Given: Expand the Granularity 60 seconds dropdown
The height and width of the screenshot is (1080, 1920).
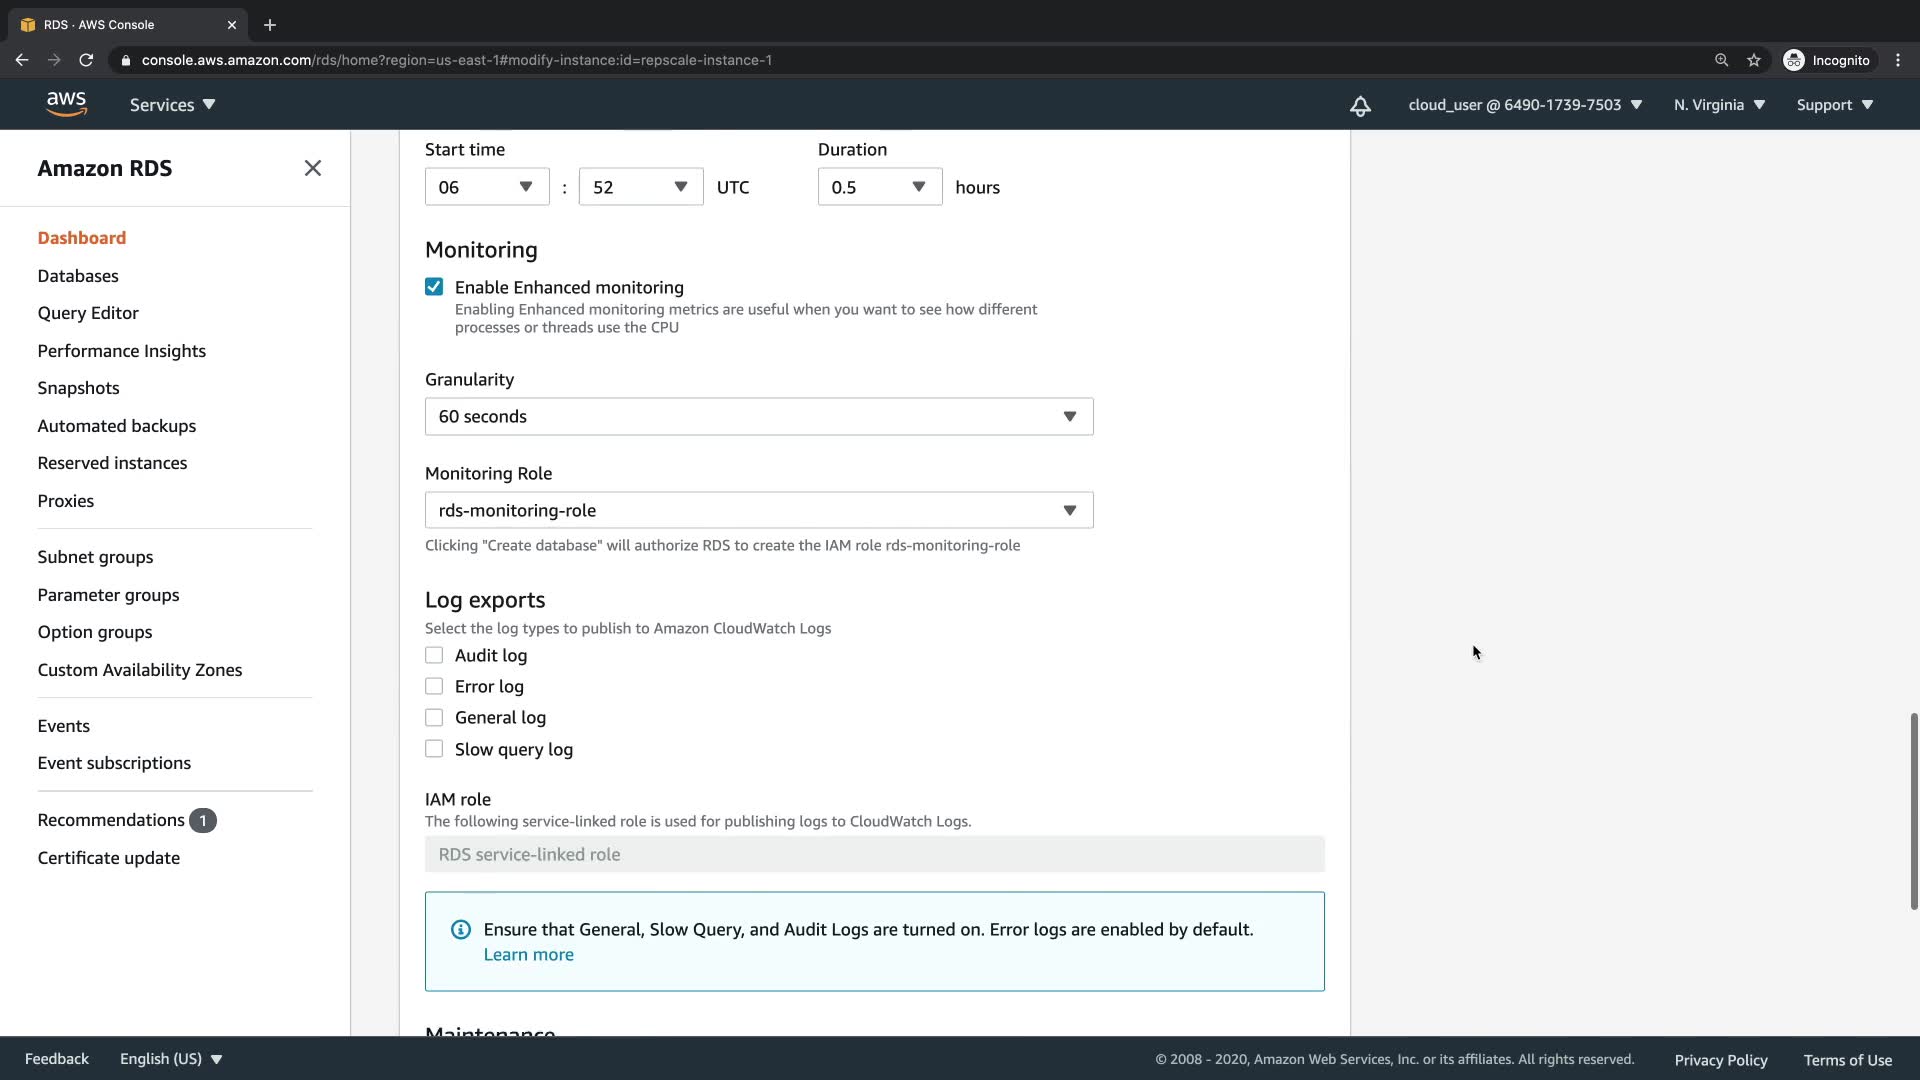Looking at the screenshot, I should 759,416.
